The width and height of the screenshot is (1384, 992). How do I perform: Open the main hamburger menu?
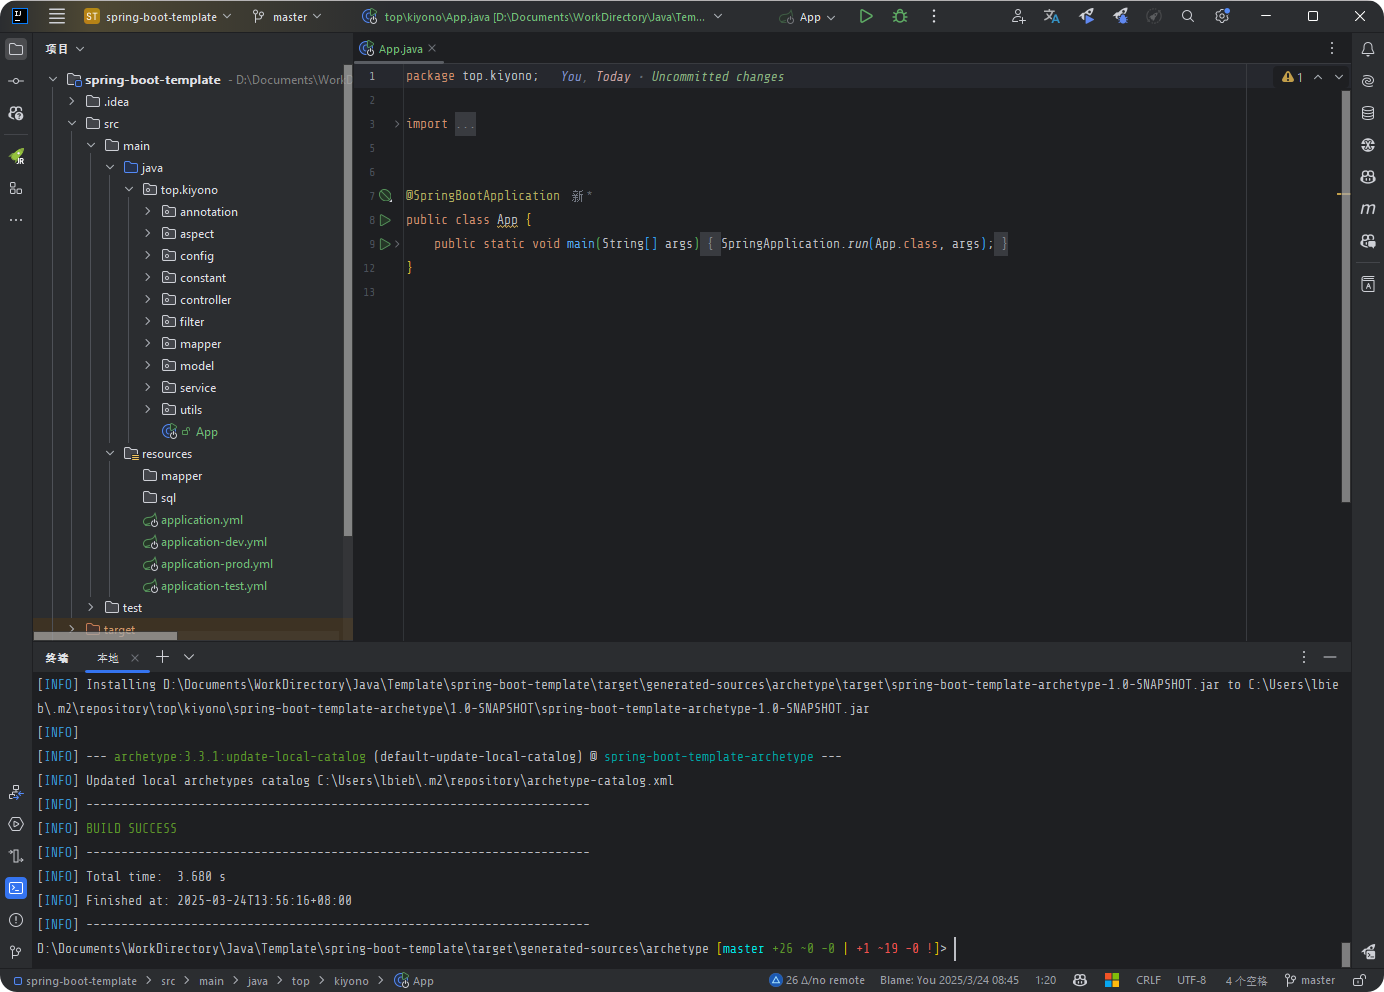click(57, 16)
